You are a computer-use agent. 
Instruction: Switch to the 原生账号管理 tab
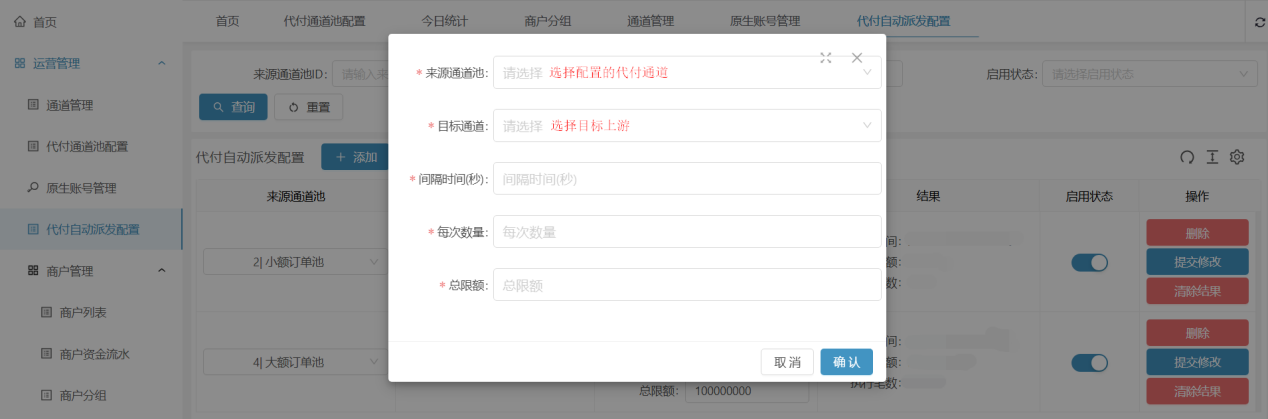[765, 21]
